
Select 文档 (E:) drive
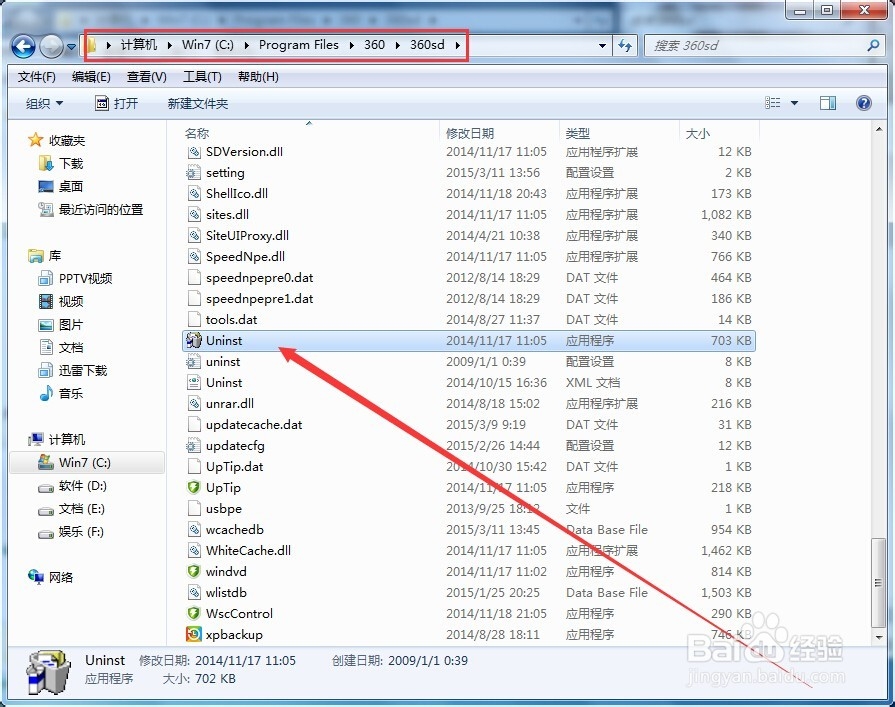71,508
